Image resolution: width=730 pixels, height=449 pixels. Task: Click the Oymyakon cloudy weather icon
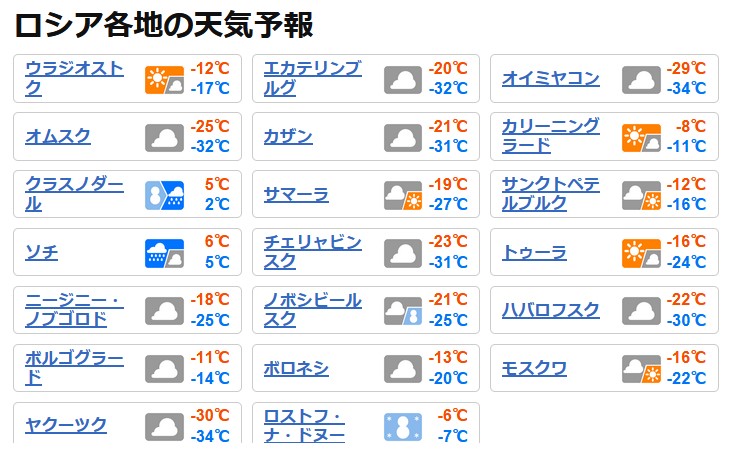click(641, 79)
